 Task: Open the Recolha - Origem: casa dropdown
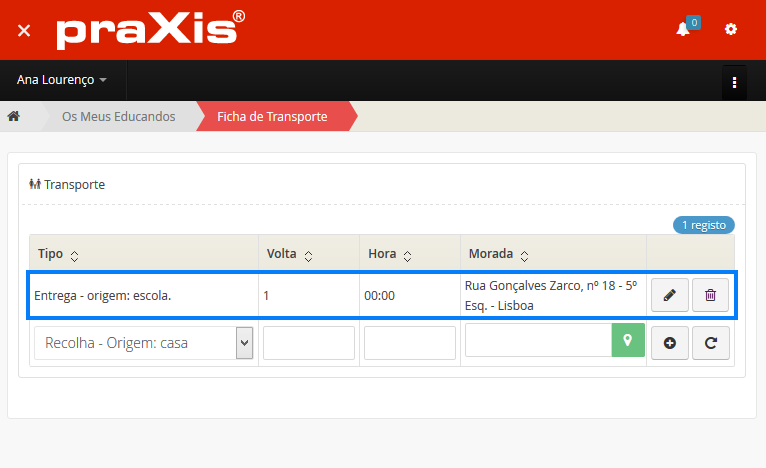144,343
